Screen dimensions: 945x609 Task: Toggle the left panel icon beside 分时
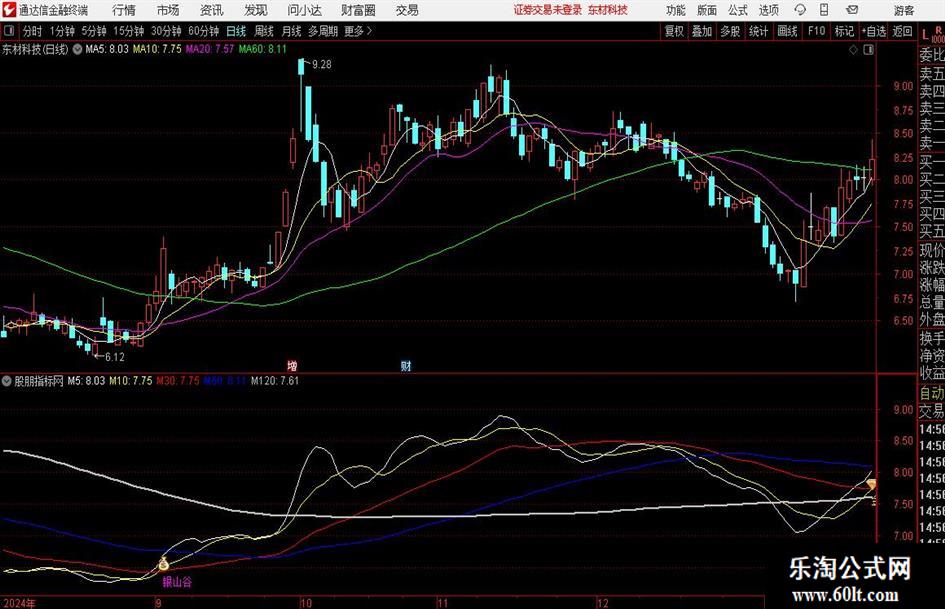[8, 31]
